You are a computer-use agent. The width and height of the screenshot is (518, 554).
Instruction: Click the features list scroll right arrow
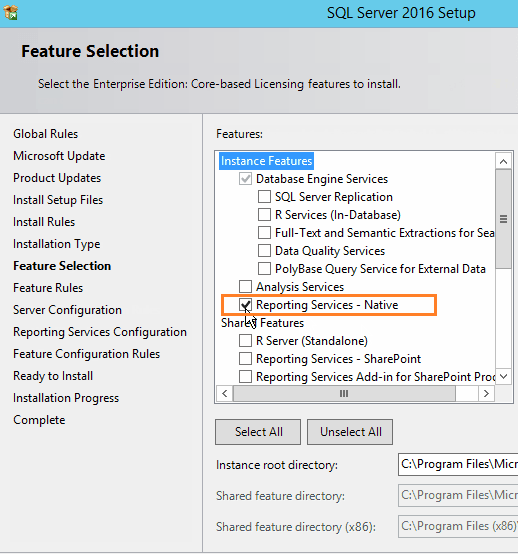(x=486, y=394)
